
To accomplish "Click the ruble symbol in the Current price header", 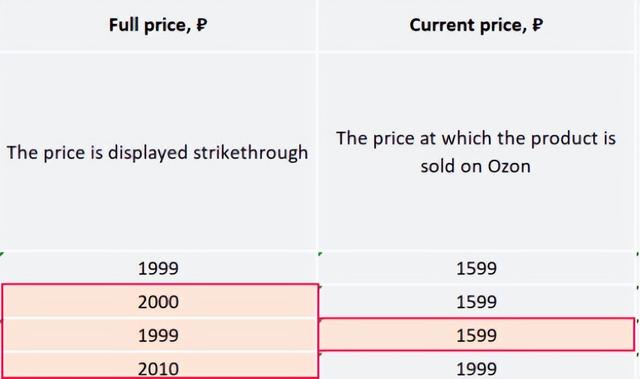I will [x=538, y=25].
